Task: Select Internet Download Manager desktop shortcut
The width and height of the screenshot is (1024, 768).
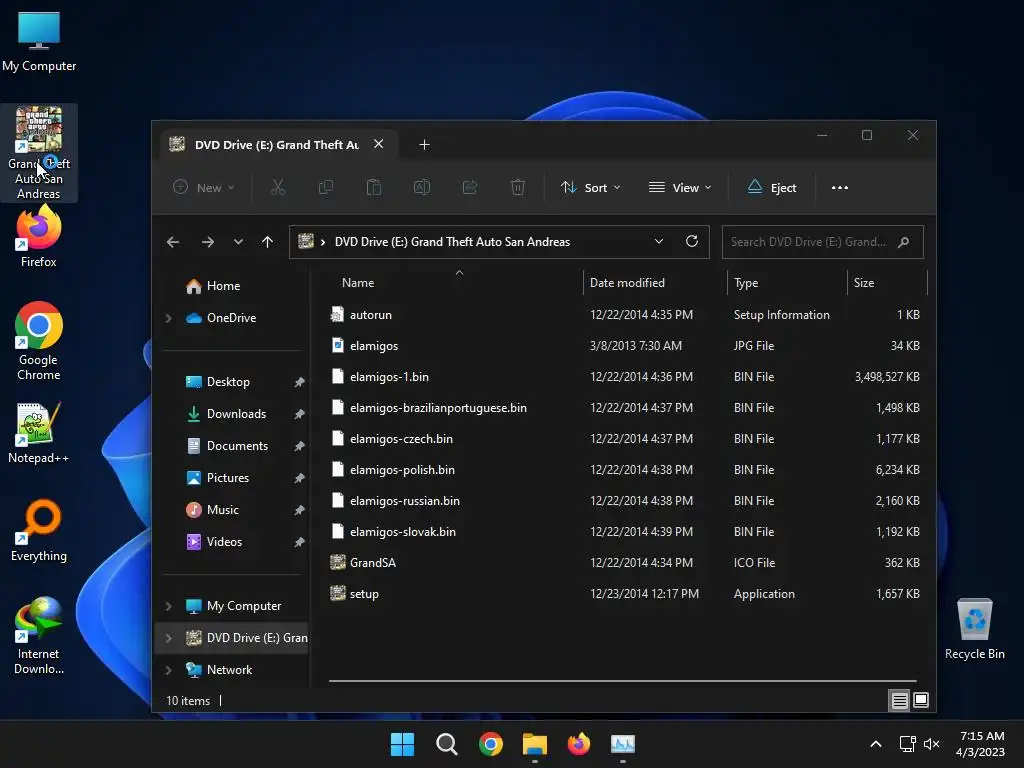Action: click(x=39, y=635)
